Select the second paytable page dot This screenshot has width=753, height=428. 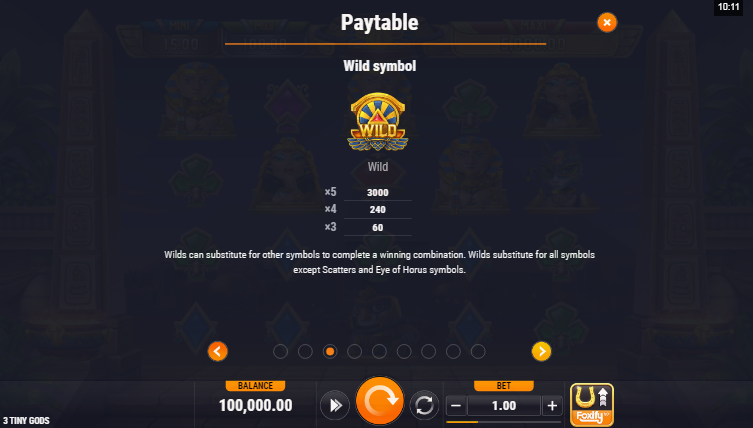click(305, 352)
